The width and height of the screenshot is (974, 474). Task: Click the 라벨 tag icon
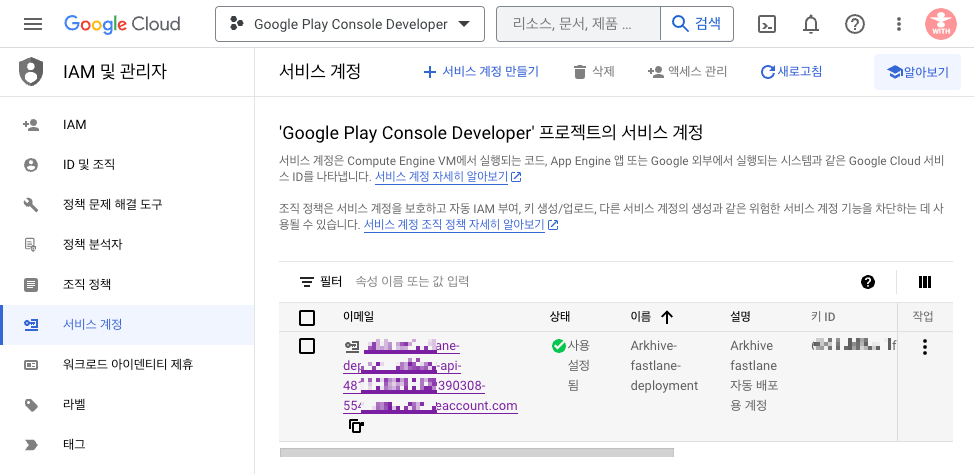pyautogui.click(x=30, y=405)
